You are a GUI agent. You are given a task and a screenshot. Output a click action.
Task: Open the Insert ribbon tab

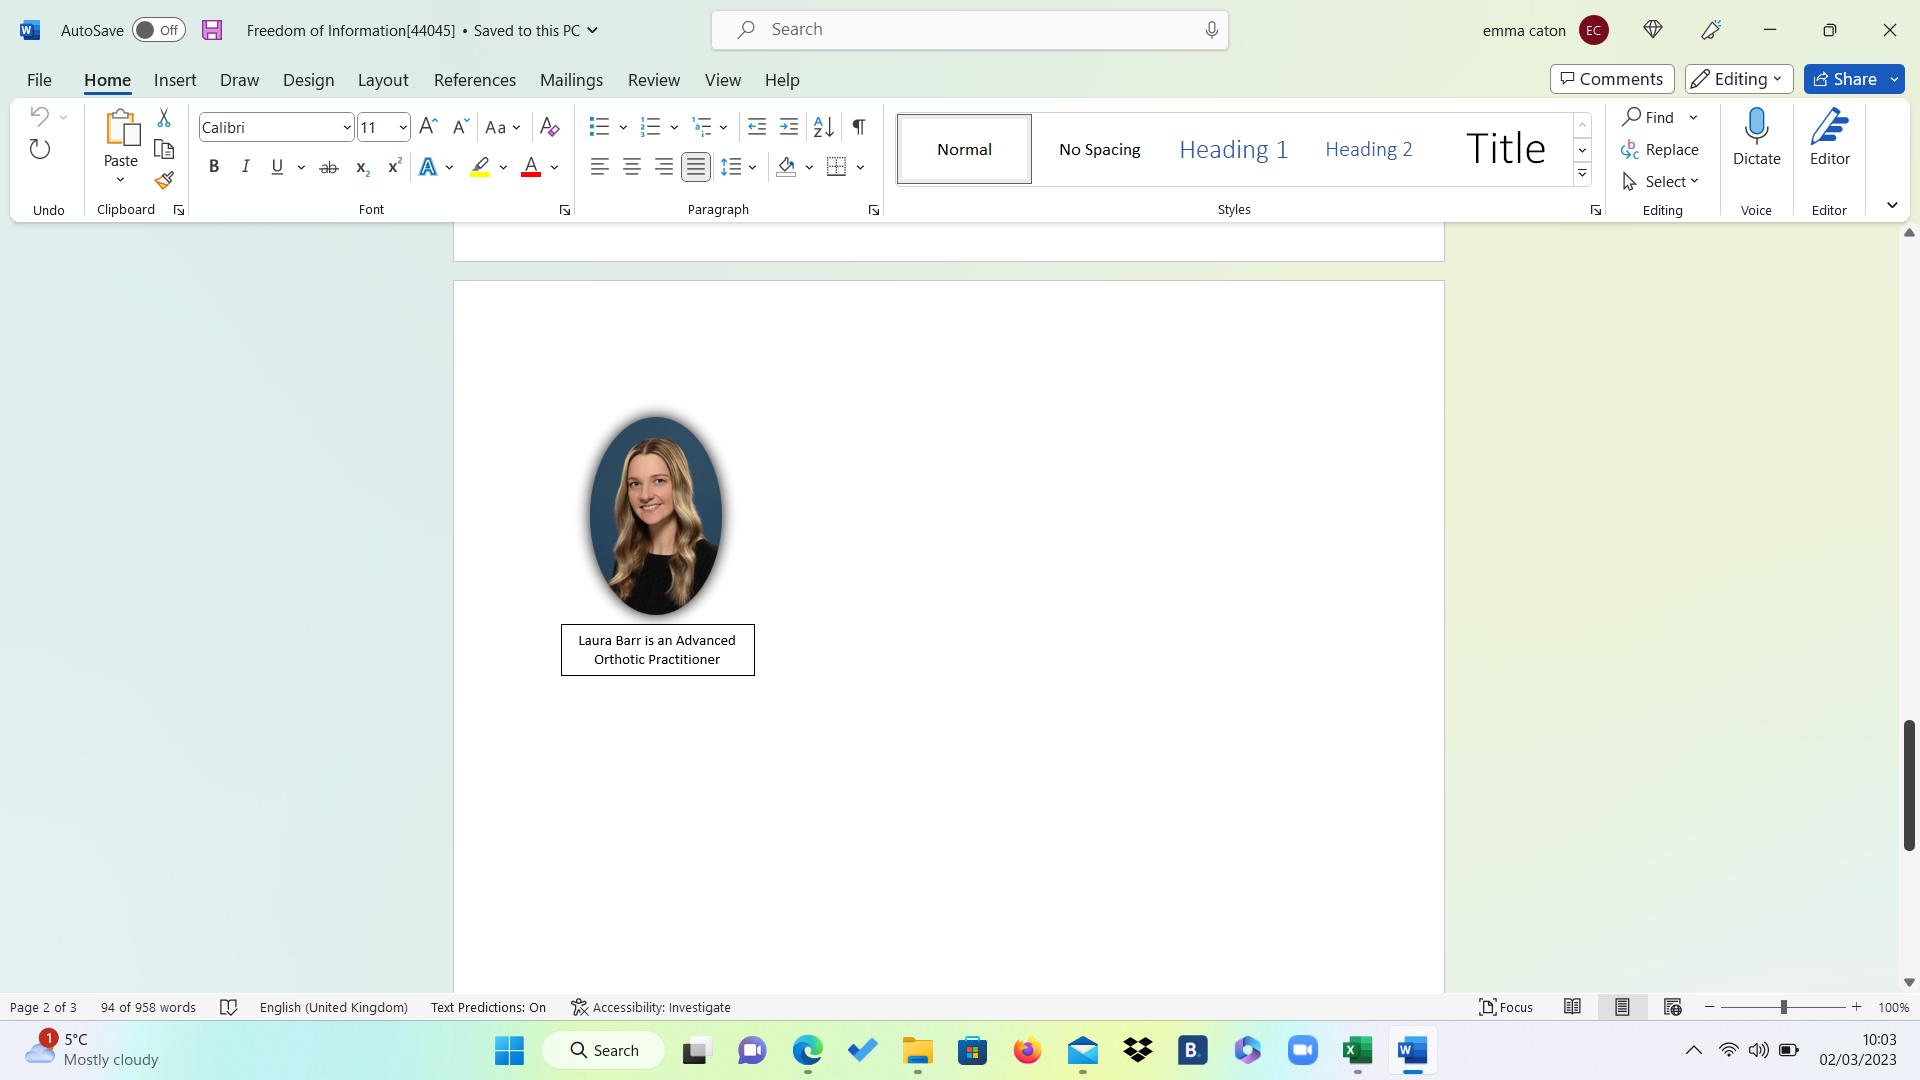175,80
